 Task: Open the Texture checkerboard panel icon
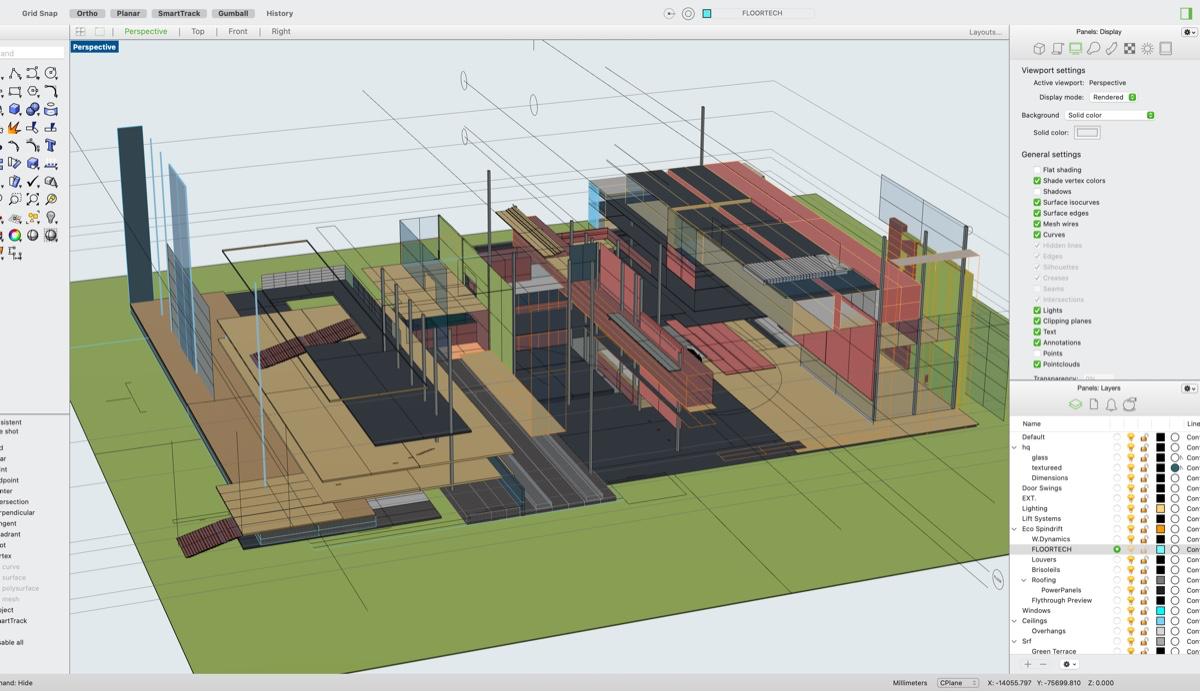[x=1129, y=48]
